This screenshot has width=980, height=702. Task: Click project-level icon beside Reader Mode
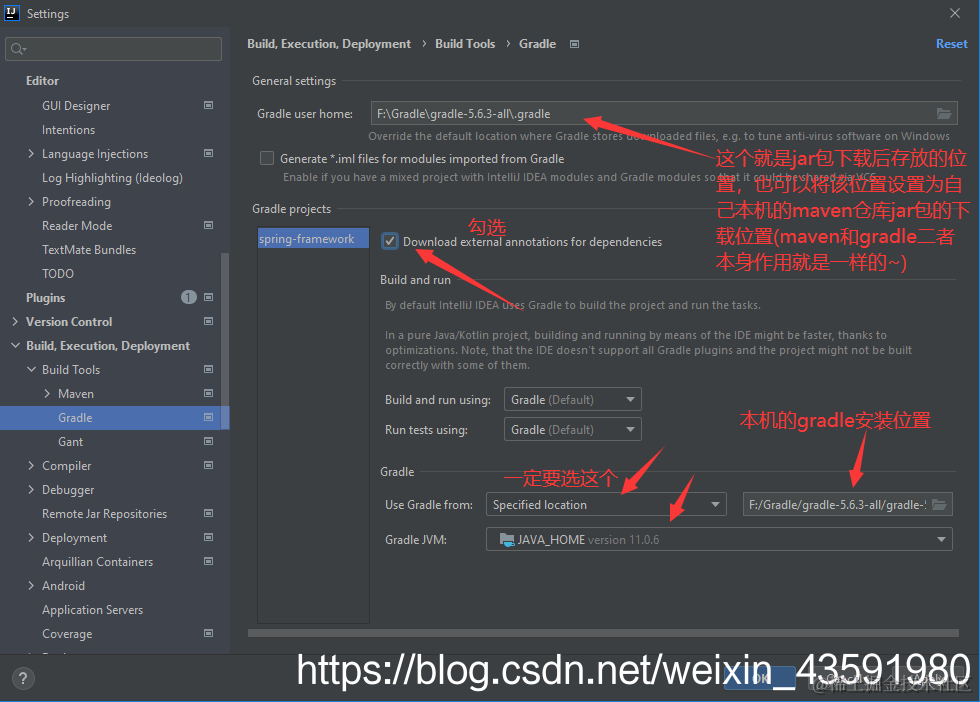click(209, 225)
